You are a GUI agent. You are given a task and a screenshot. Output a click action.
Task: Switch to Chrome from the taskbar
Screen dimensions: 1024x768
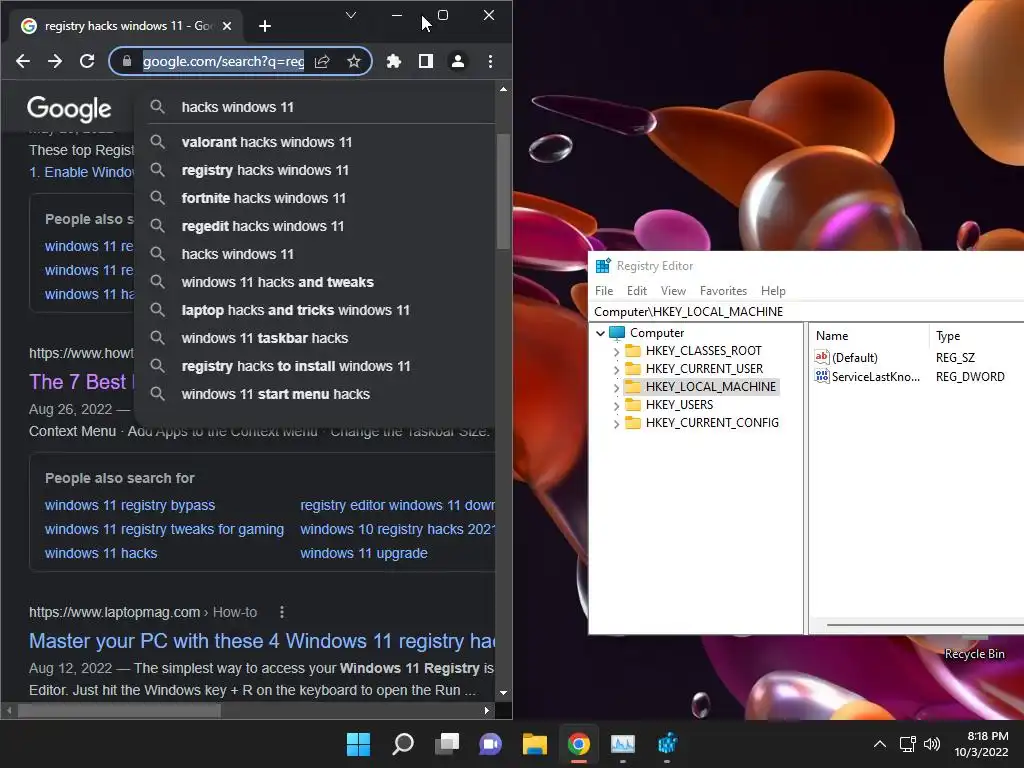[579, 744]
